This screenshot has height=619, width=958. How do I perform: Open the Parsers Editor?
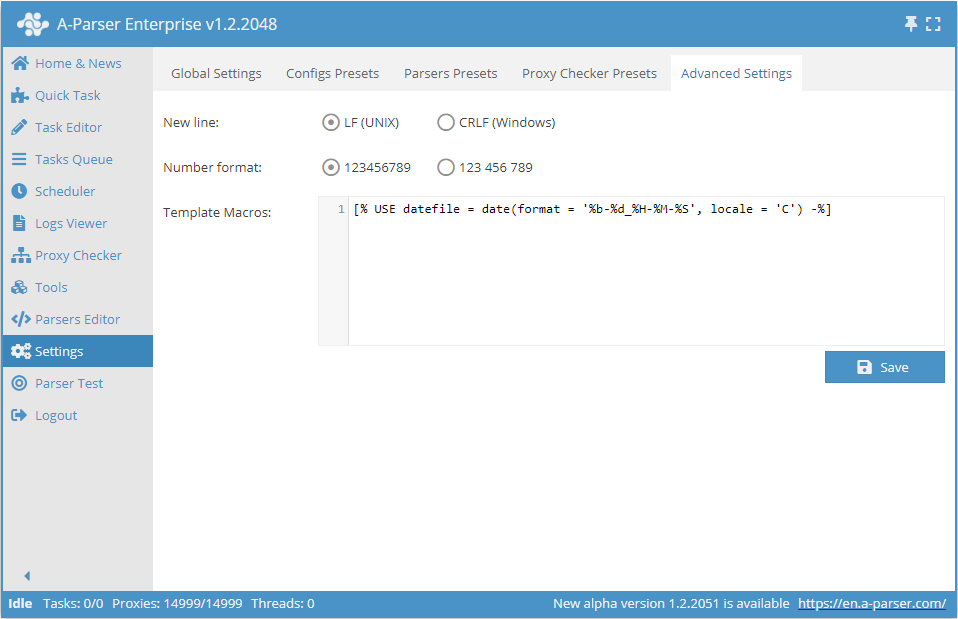point(74,319)
